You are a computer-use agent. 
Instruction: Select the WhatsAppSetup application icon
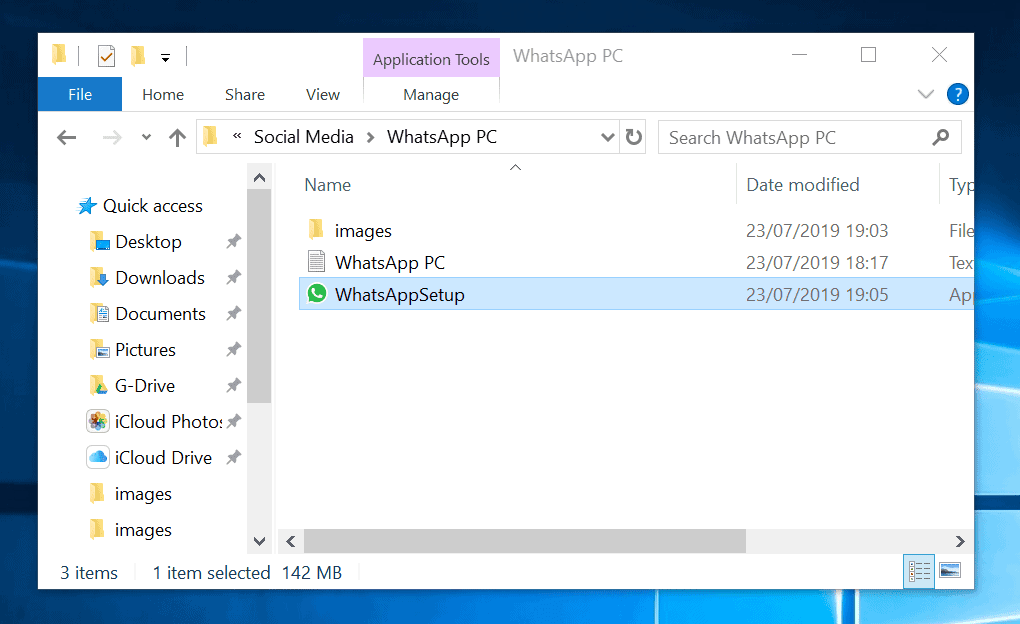(317, 294)
